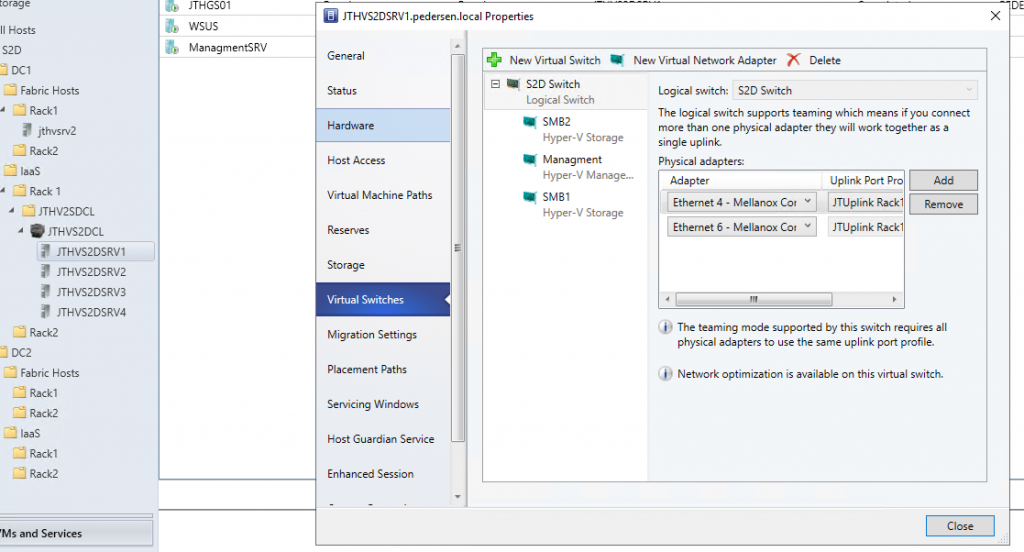The width and height of the screenshot is (1024, 552).
Task: Select the All Hosts tree item
Action: tap(18, 30)
